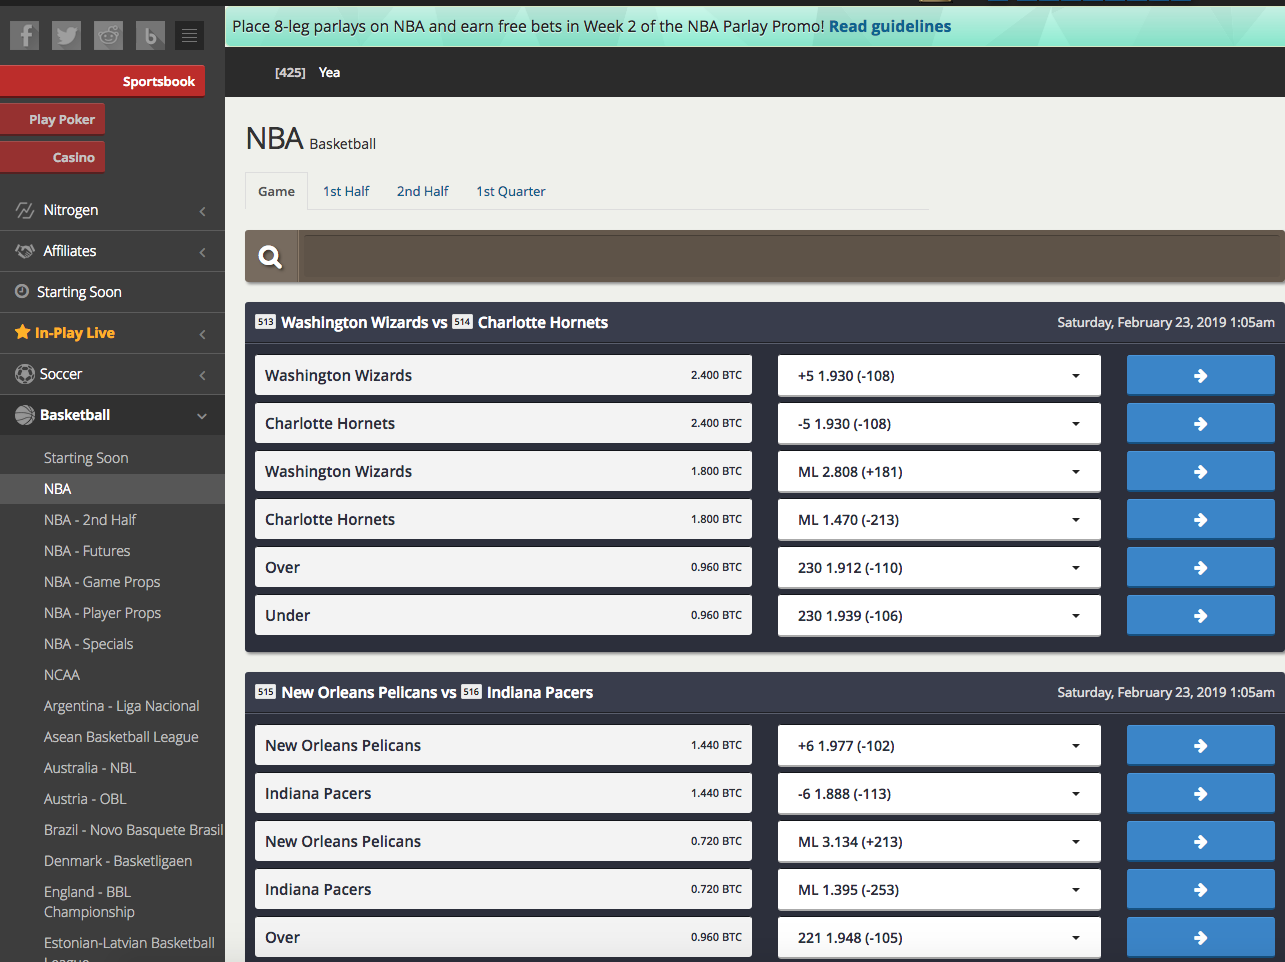Switch to the 1st Half tab
The height and width of the screenshot is (962, 1285).
click(x=346, y=191)
